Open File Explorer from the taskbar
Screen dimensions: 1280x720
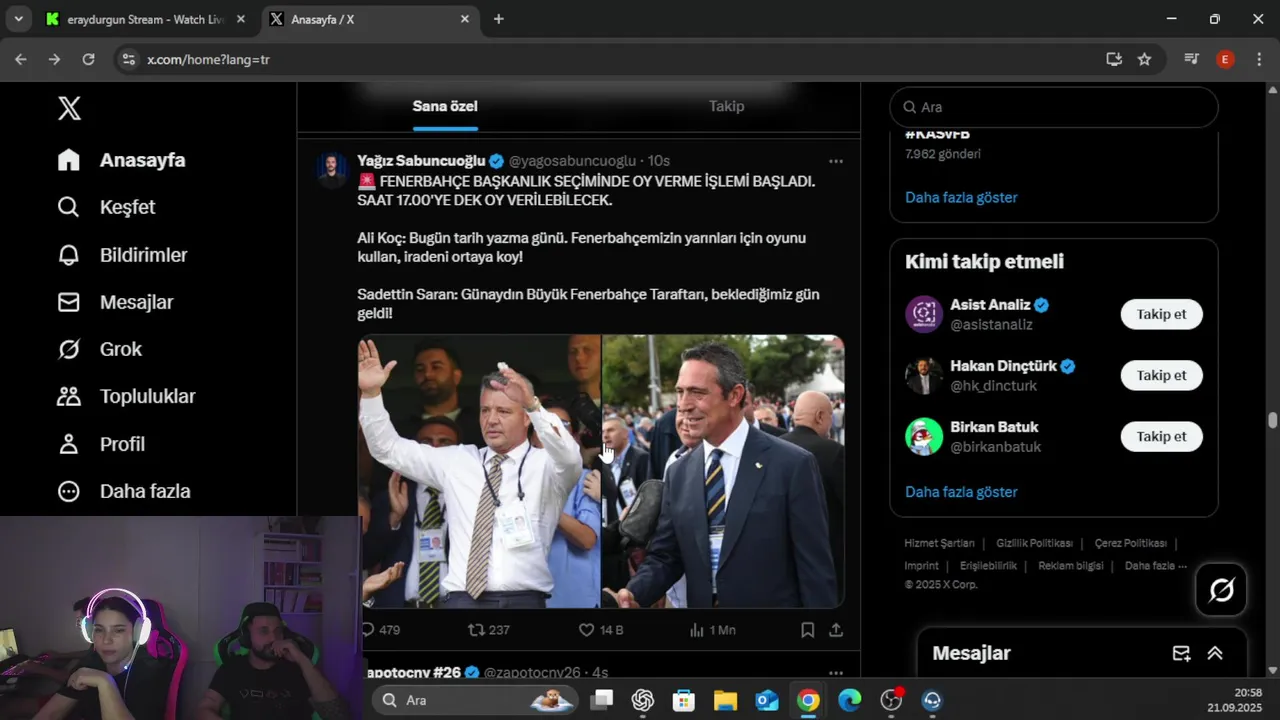[725, 700]
